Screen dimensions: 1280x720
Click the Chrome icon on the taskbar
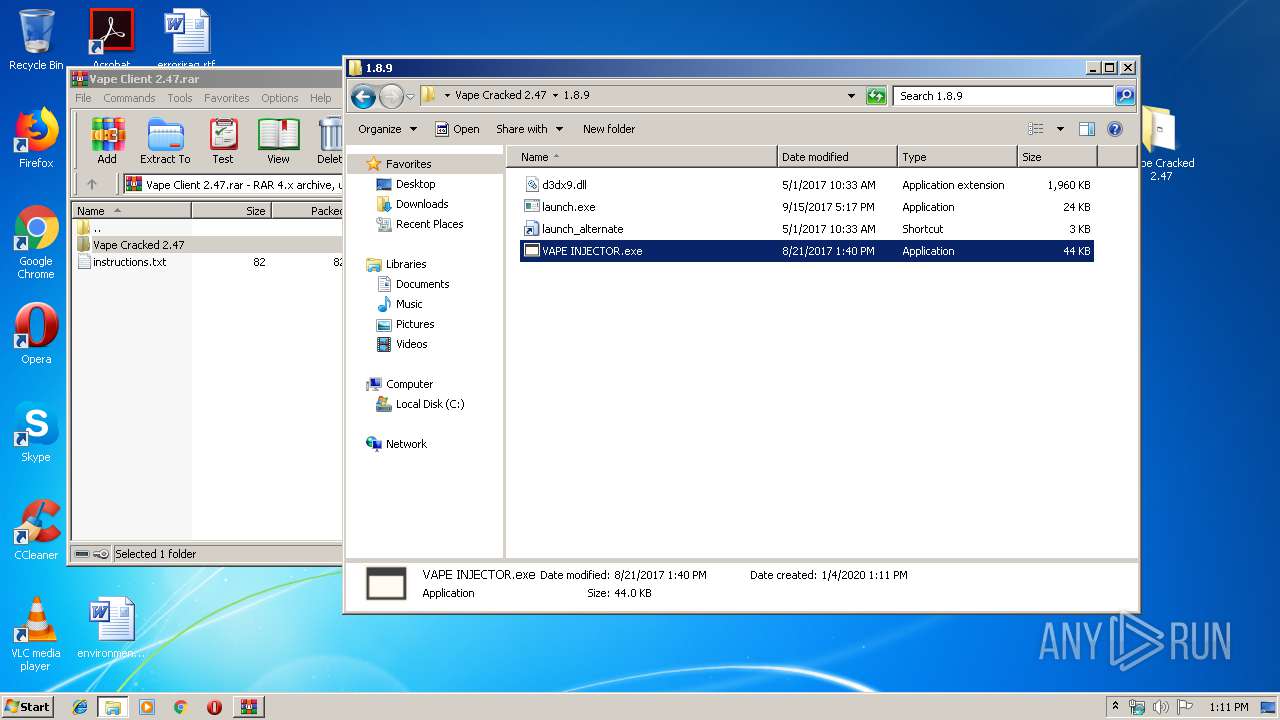[180, 707]
